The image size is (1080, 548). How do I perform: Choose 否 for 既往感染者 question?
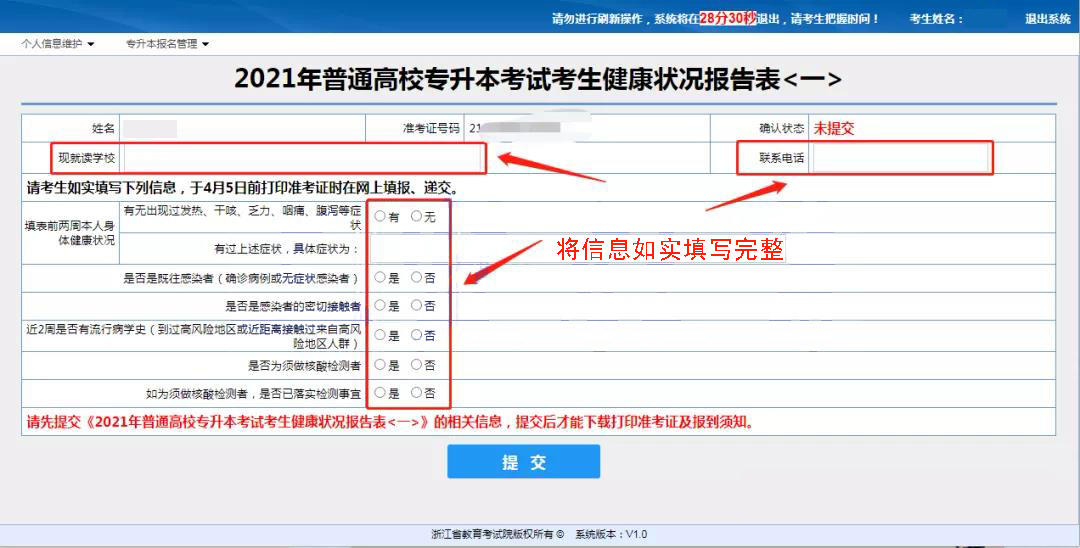point(417,277)
